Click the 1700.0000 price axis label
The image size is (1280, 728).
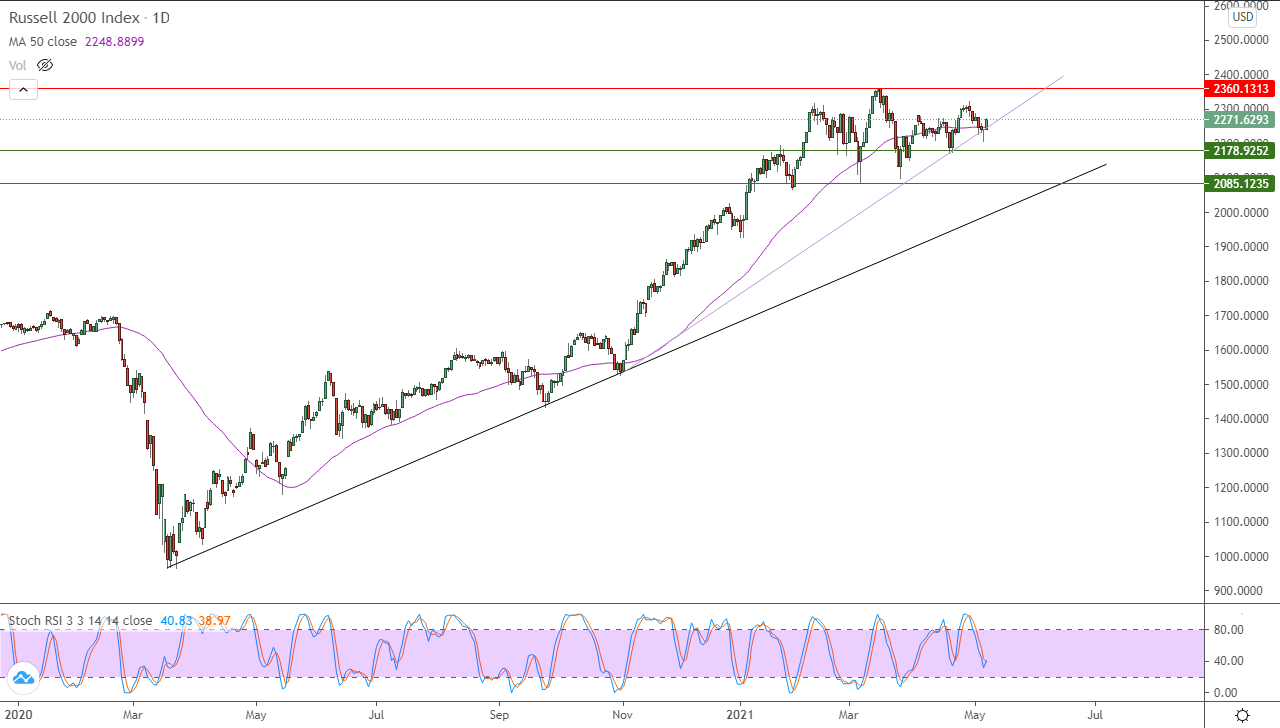(1241, 315)
